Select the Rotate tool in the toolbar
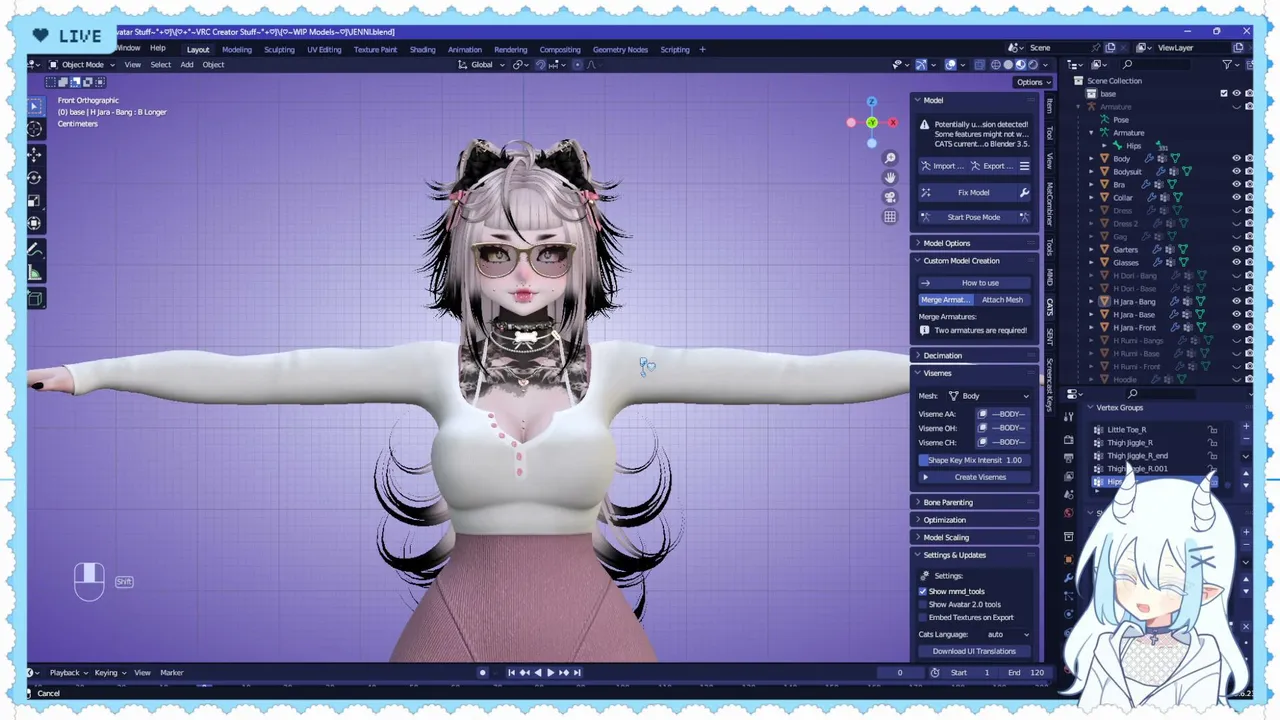The width and height of the screenshot is (1280, 720). pos(36,178)
